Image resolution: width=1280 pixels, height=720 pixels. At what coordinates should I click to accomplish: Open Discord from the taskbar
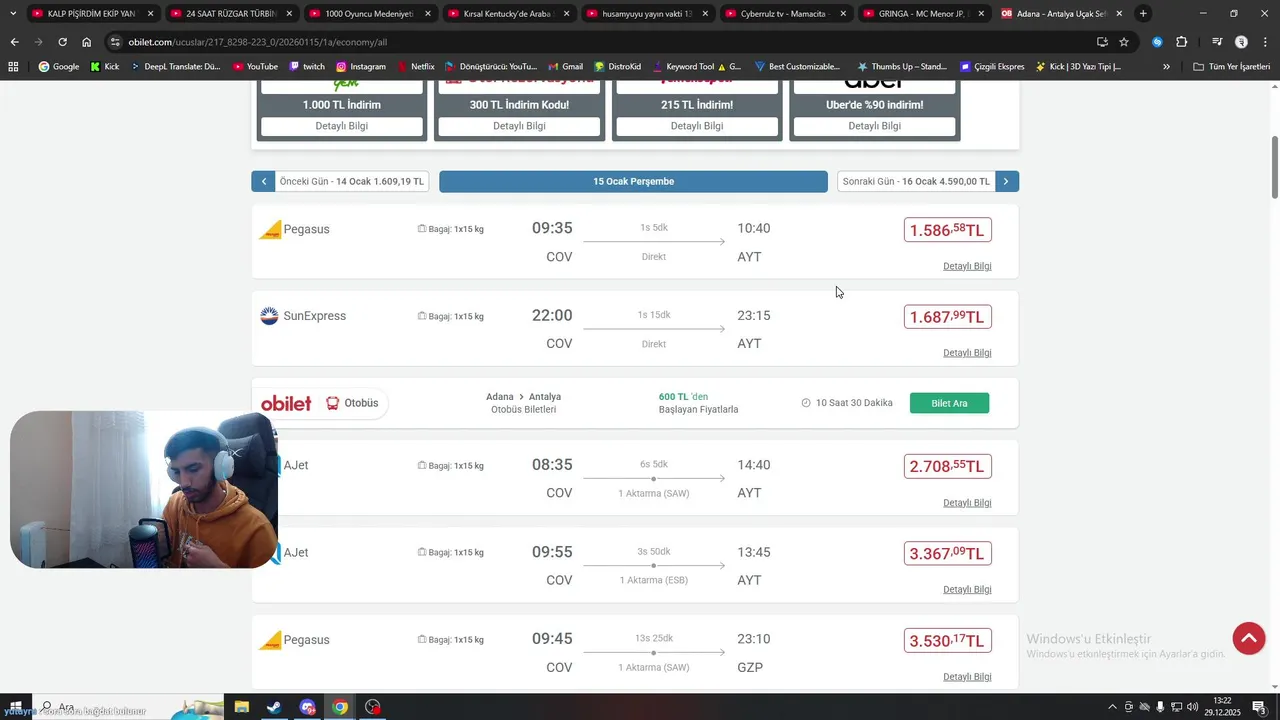tap(307, 707)
